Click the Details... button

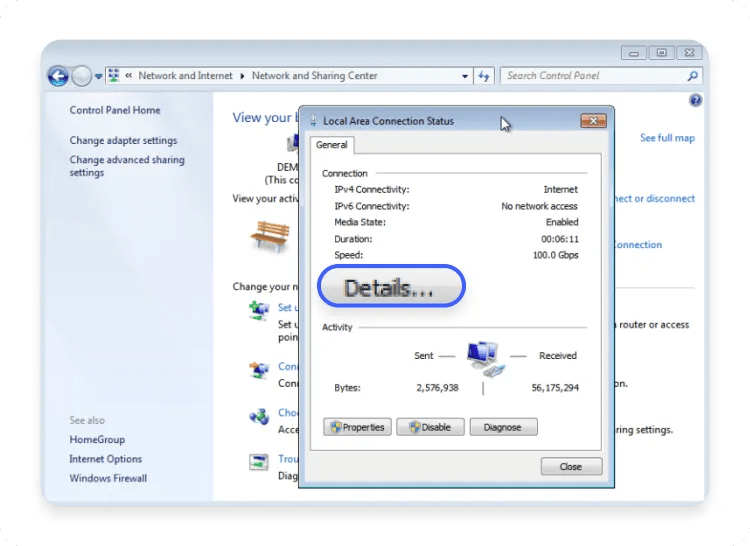click(x=391, y=286)
